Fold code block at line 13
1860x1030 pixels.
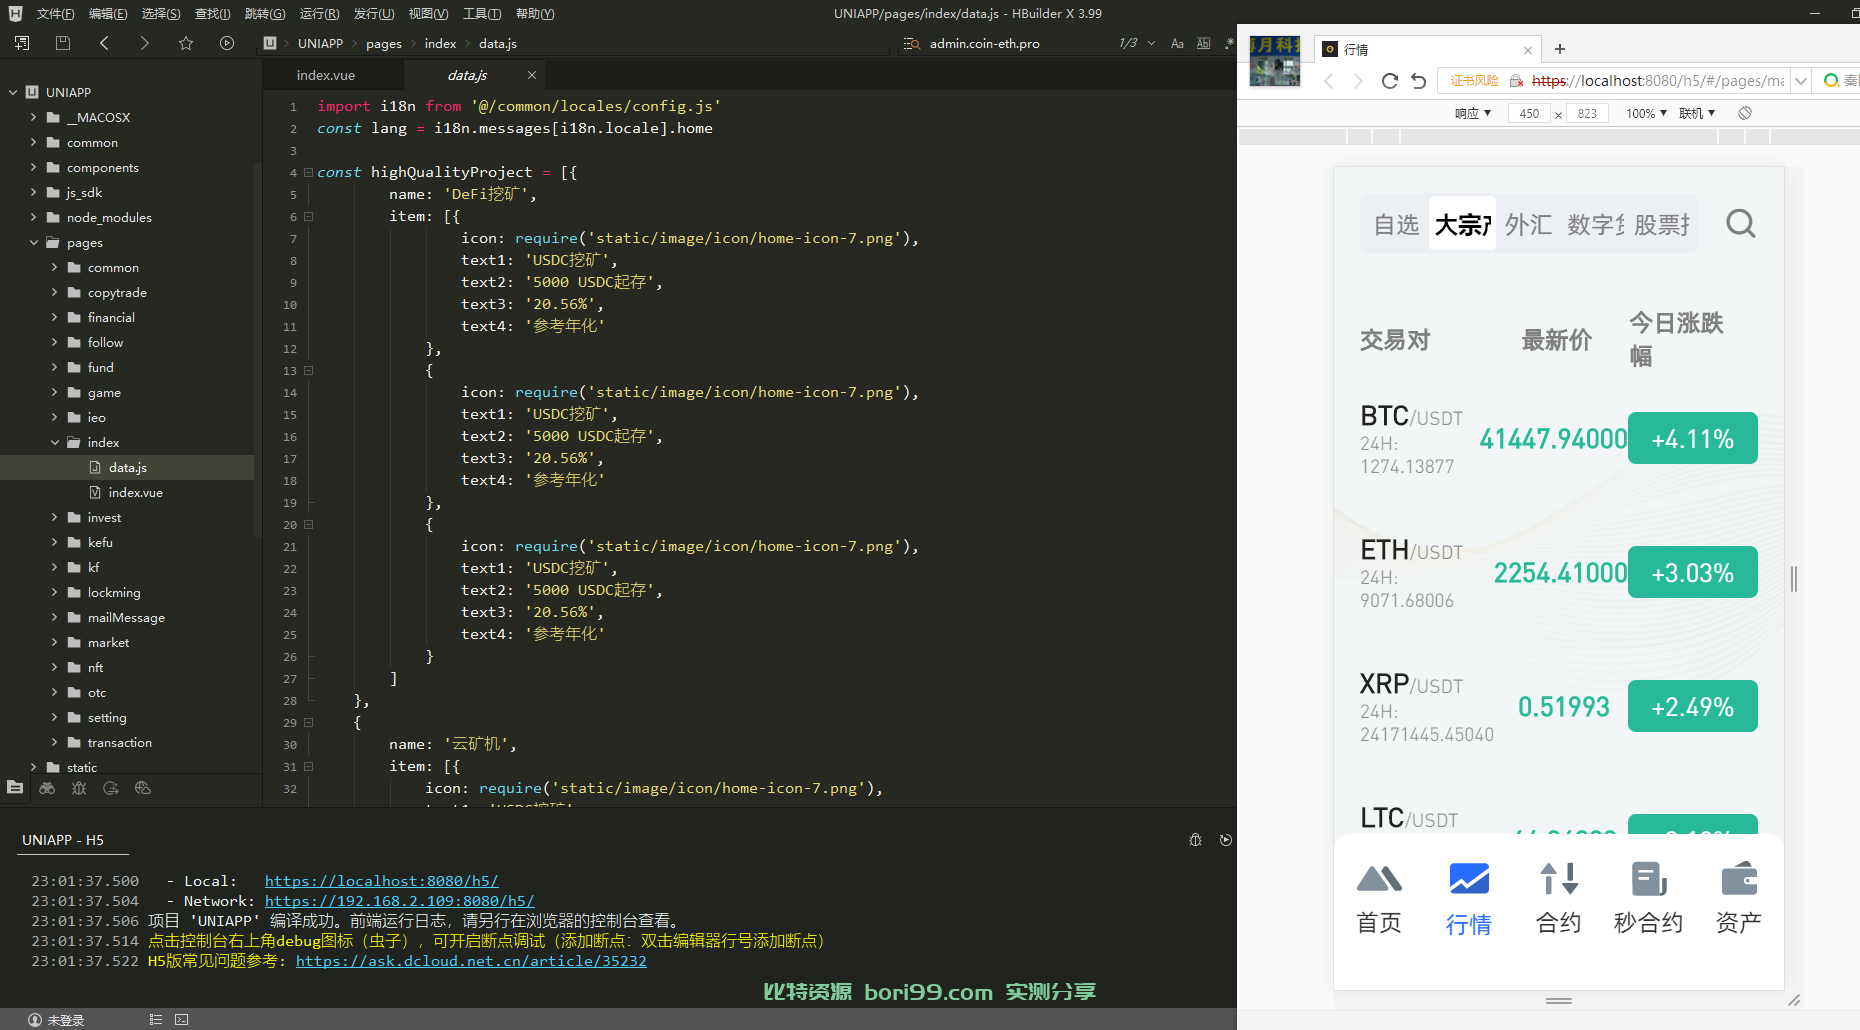click(x=308, y=370)
